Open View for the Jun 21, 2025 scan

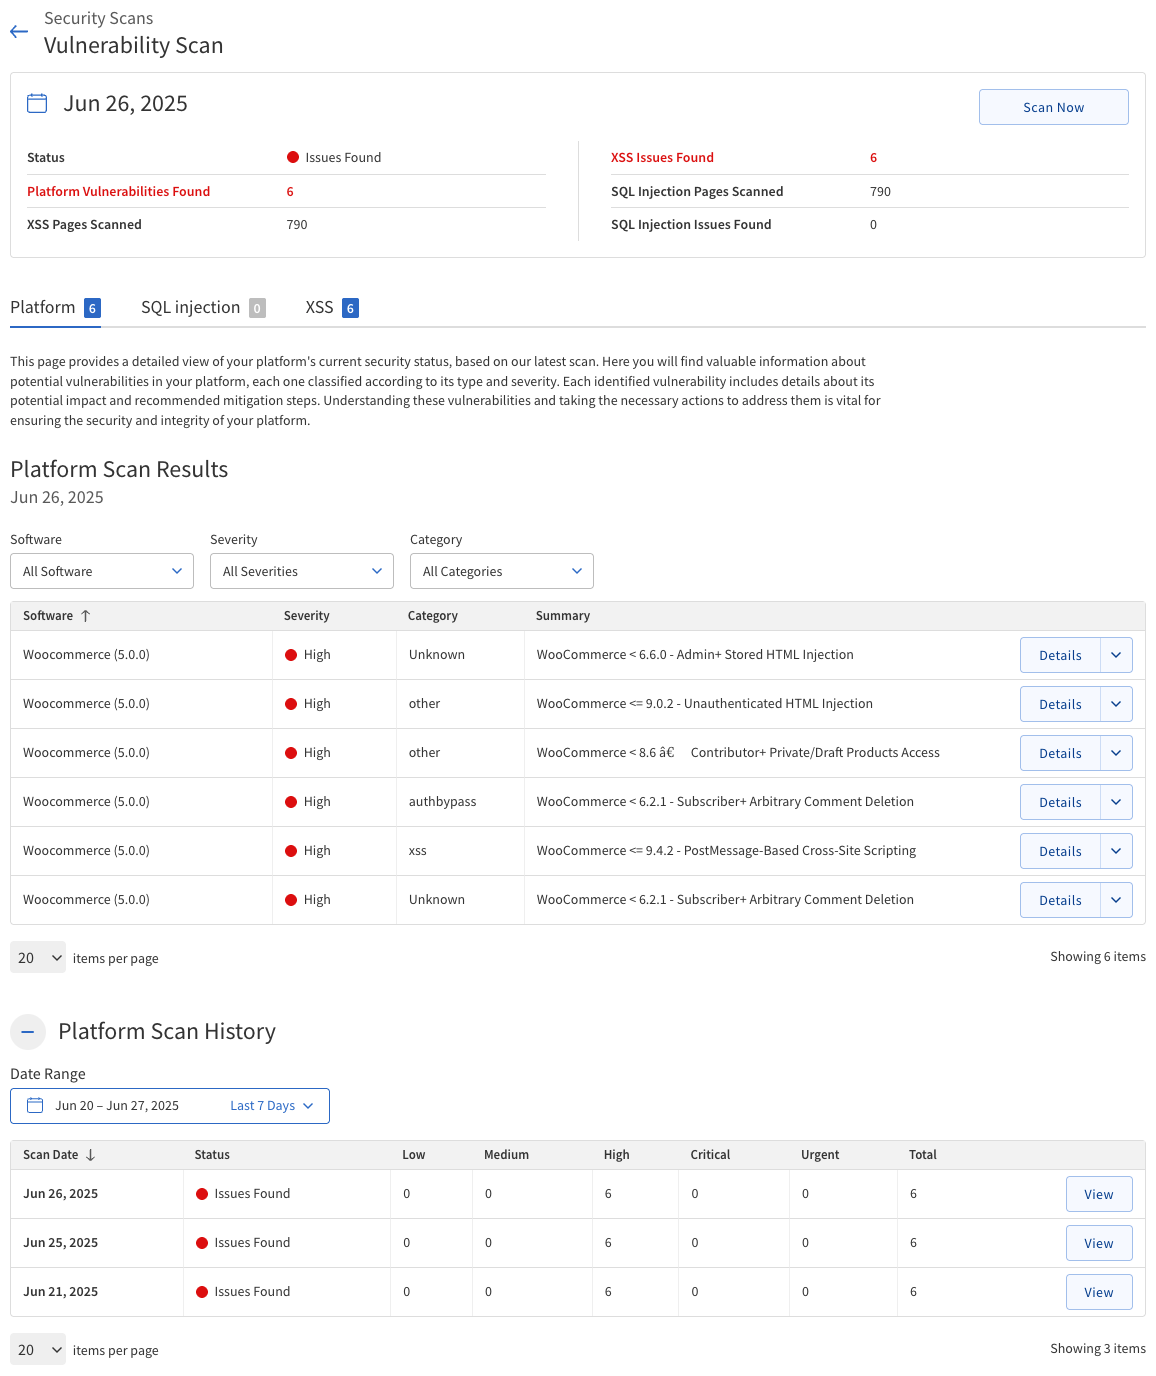1099,1292
